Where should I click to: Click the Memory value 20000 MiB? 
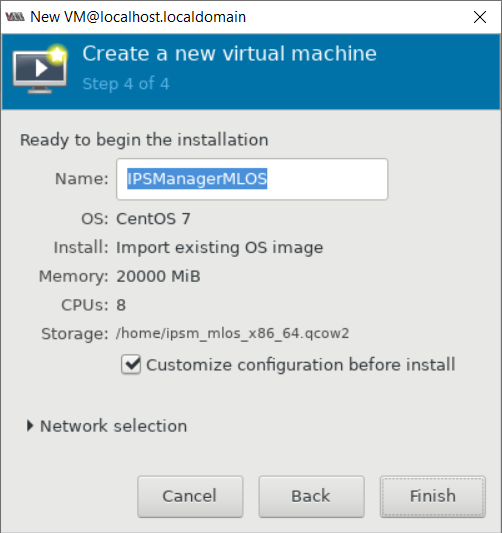tap(158, 276)
